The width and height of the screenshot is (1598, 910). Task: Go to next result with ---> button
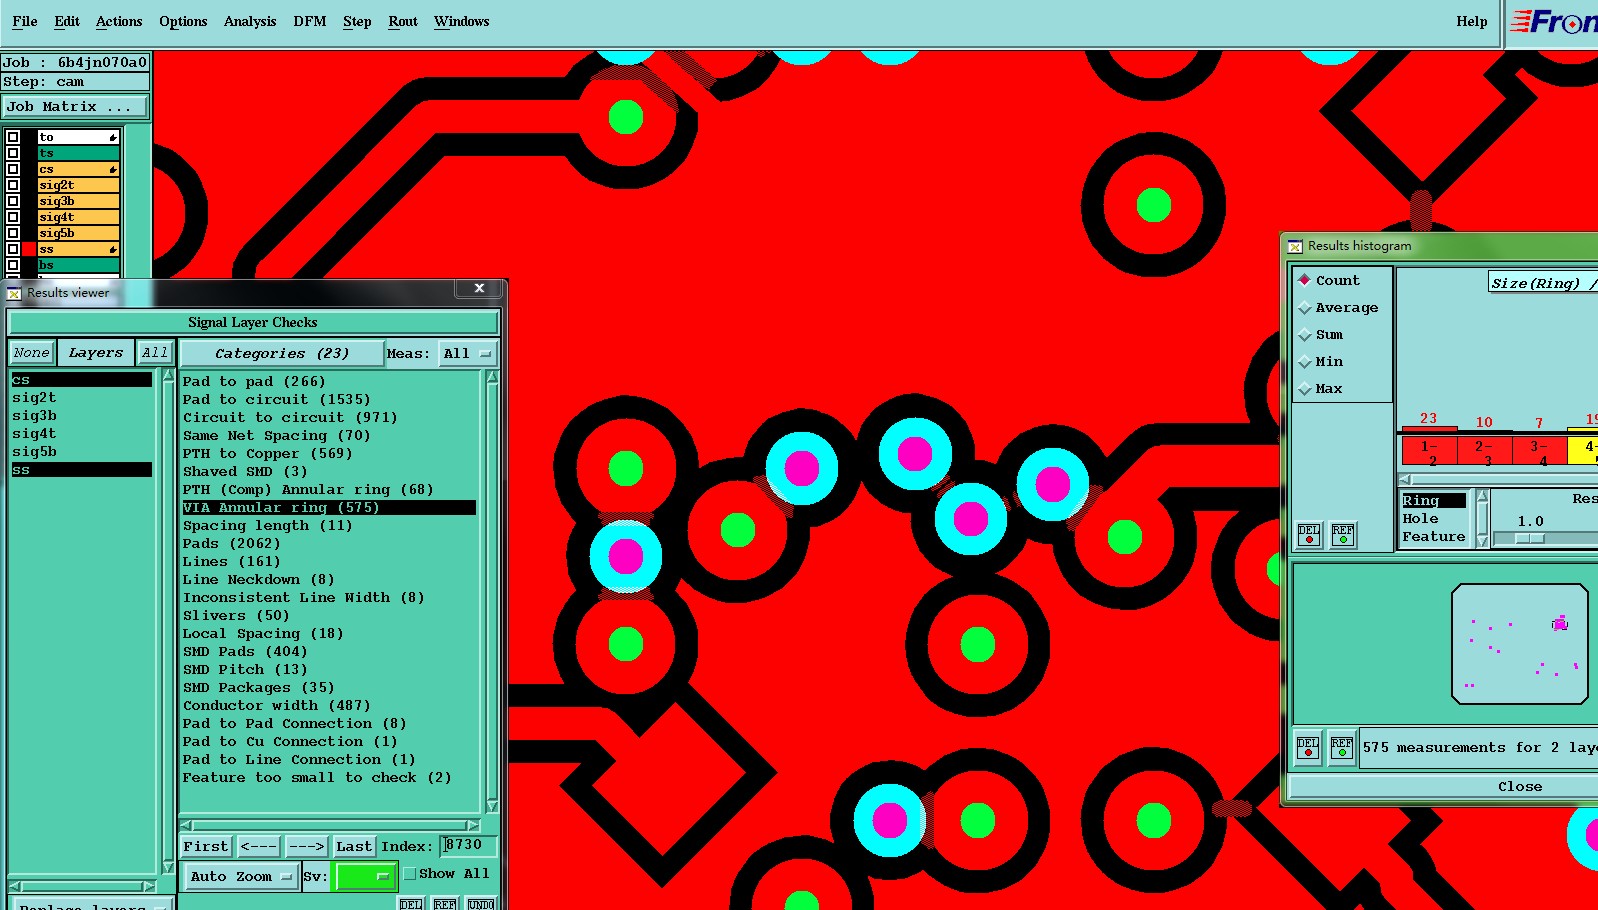point(306,847)
